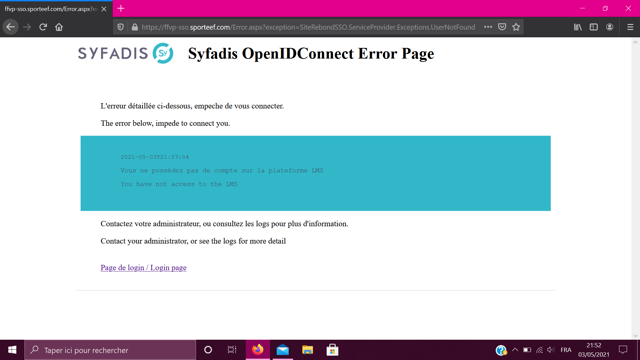Click Taper ici pour rechercher box
The width and height of the screenshot is (640, 360).
point(110,350)
